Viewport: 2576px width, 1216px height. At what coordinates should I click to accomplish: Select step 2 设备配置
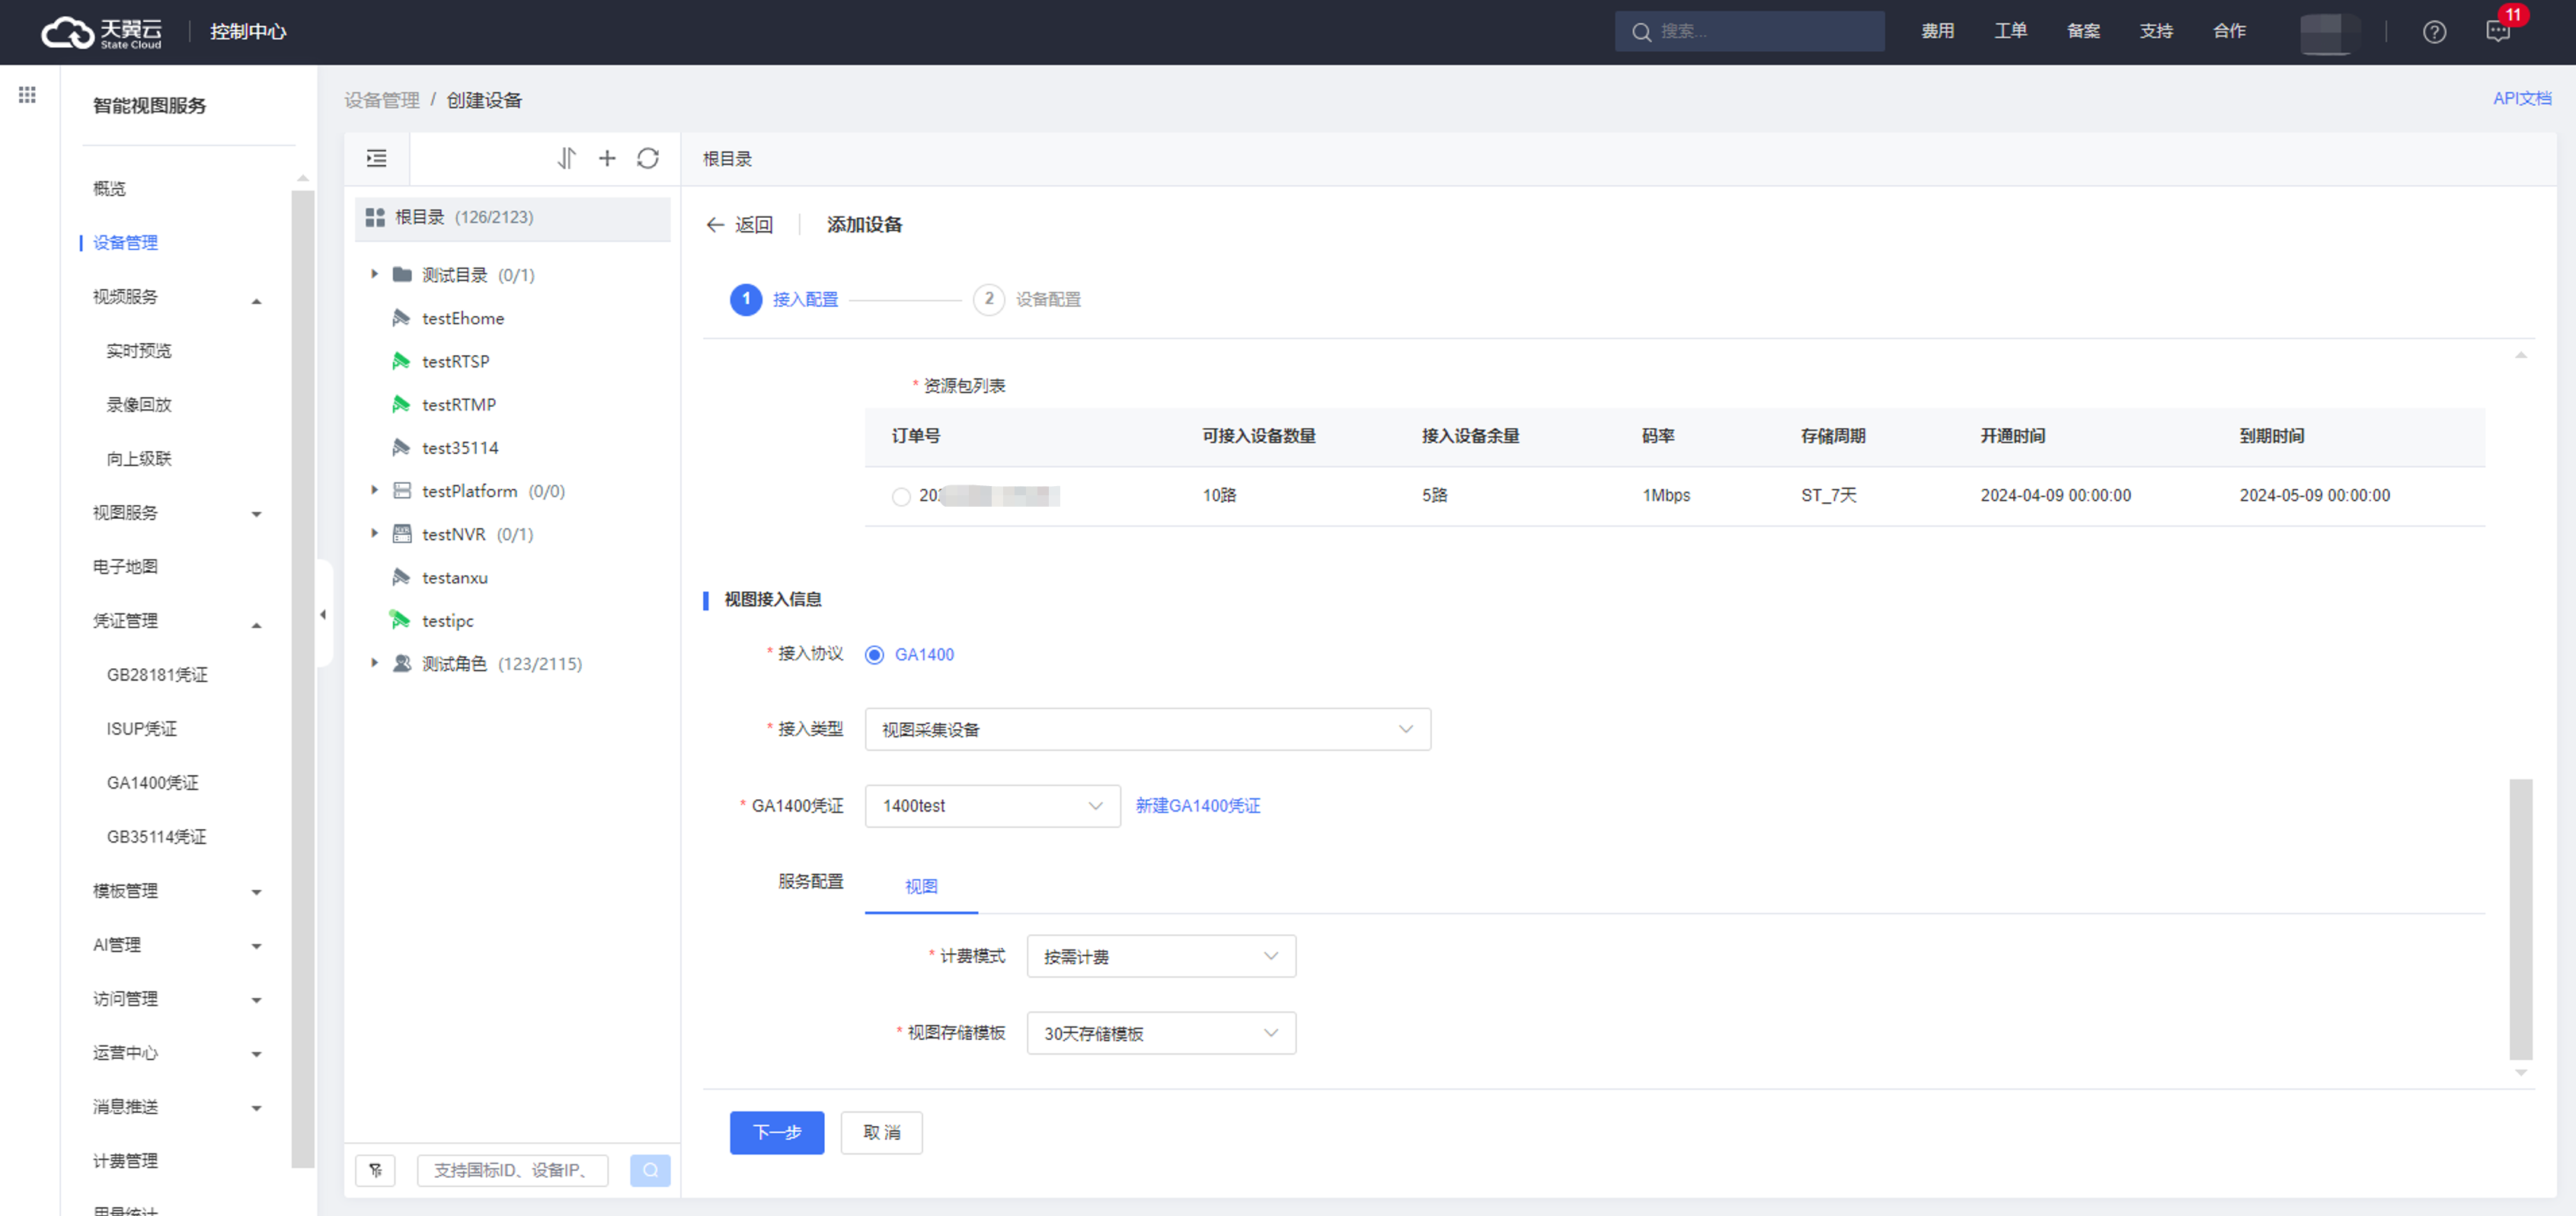(1027, 299)
